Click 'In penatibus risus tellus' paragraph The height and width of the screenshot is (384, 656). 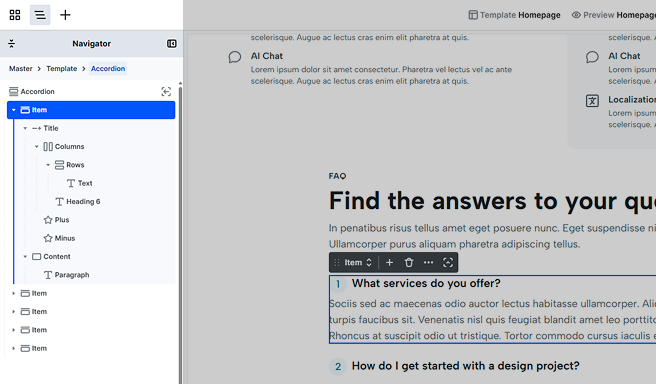coord(492,236)
